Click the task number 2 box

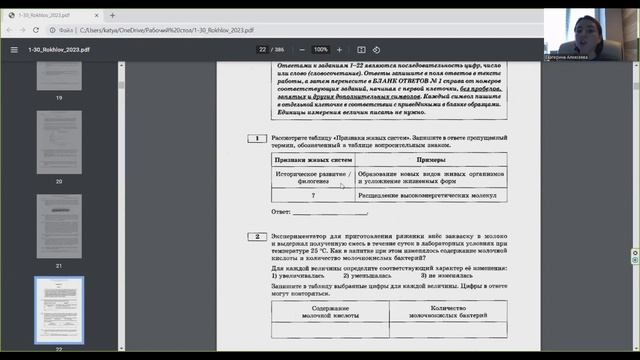pos(257,237)
